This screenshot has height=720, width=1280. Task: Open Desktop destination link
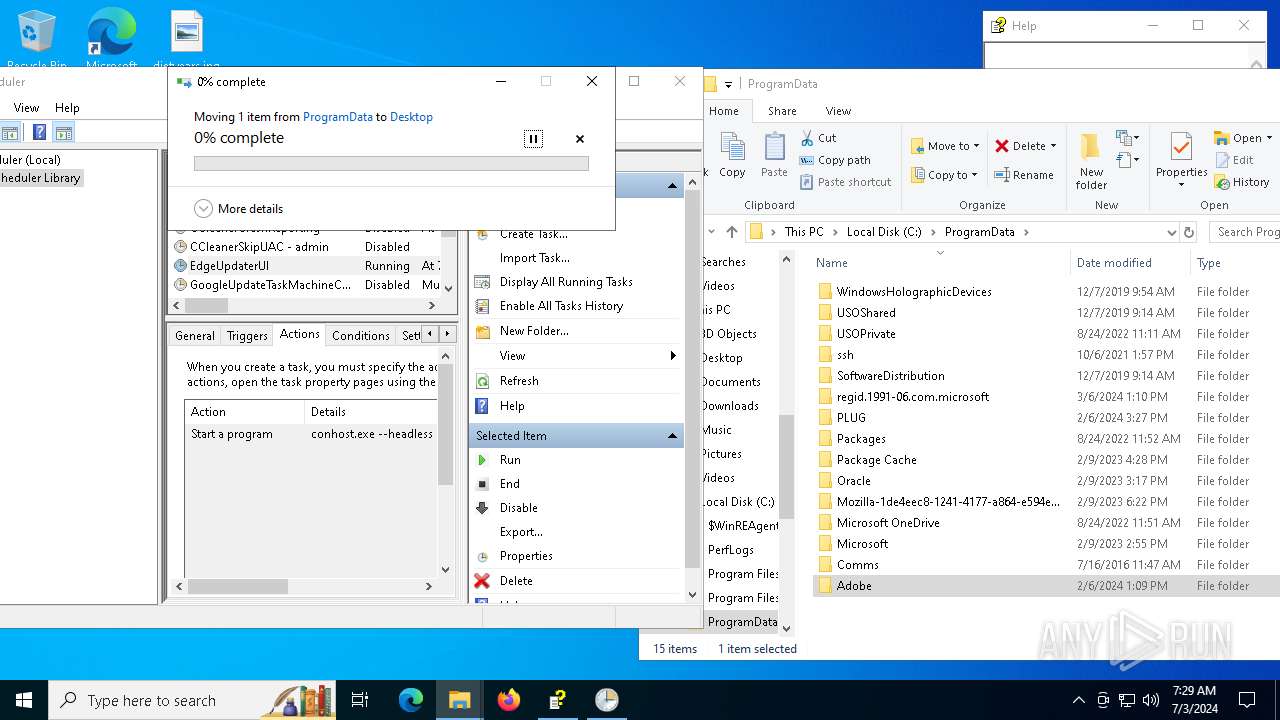pyautogui.click(x=411, y=117)
